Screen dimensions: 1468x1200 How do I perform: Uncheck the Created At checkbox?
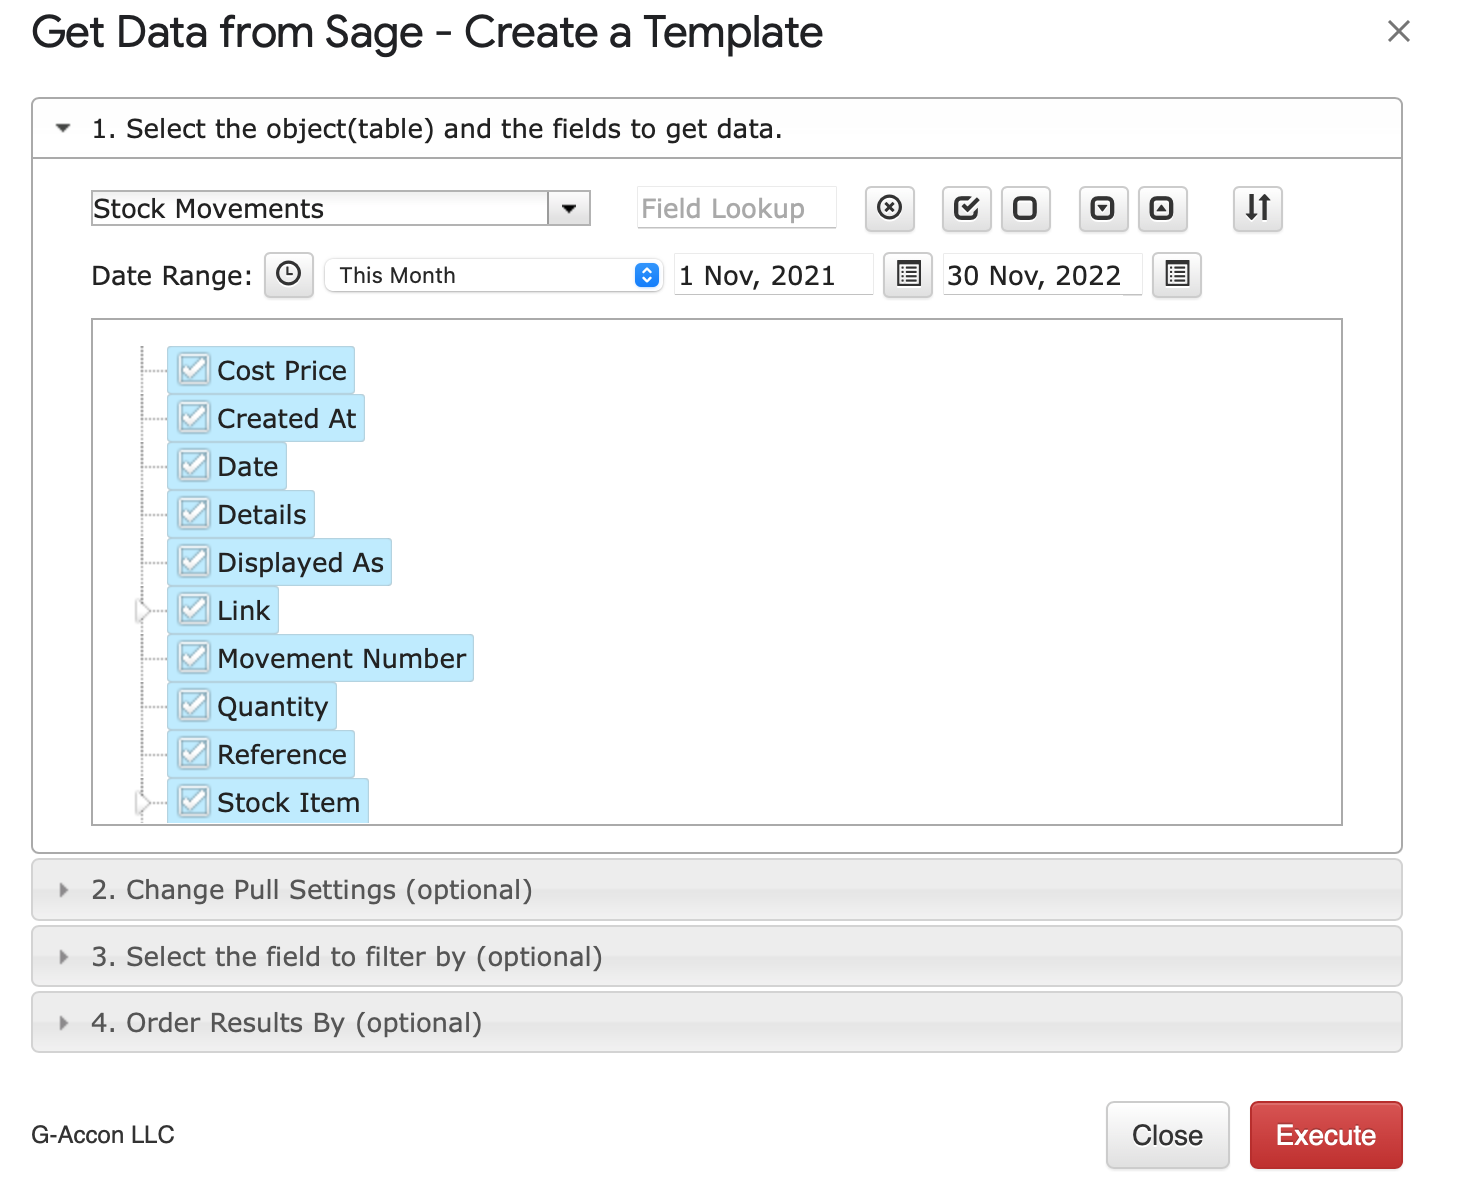pos(194,417)
